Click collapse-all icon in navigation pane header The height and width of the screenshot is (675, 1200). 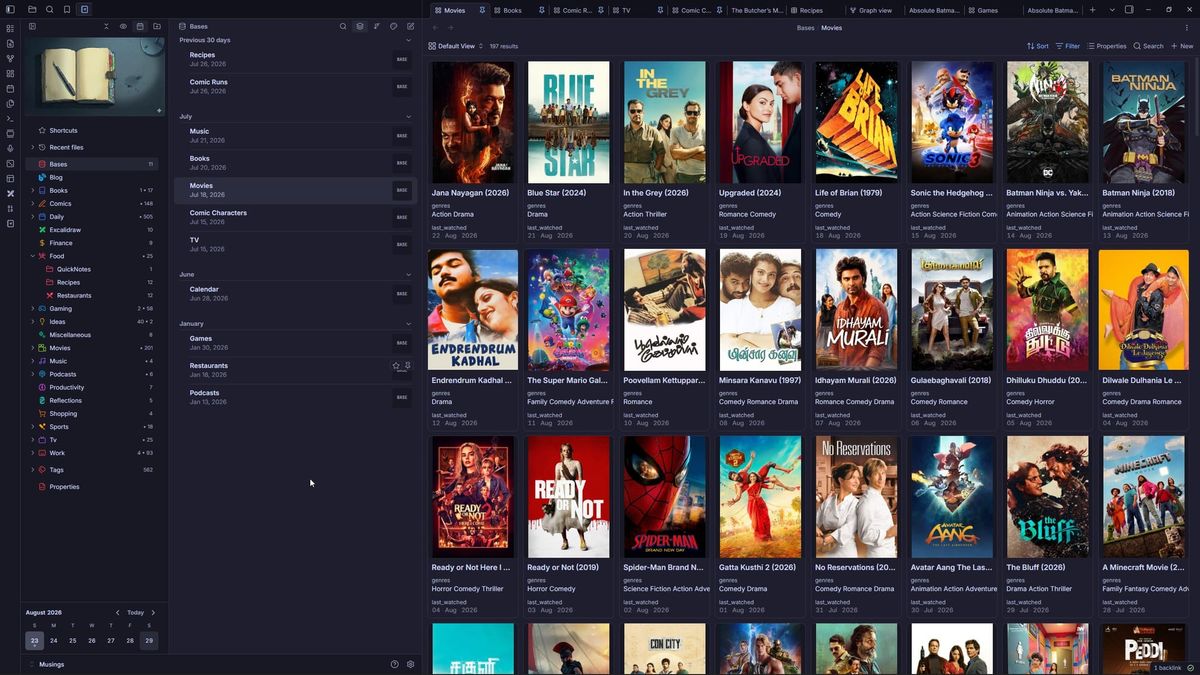coord(106,26)
